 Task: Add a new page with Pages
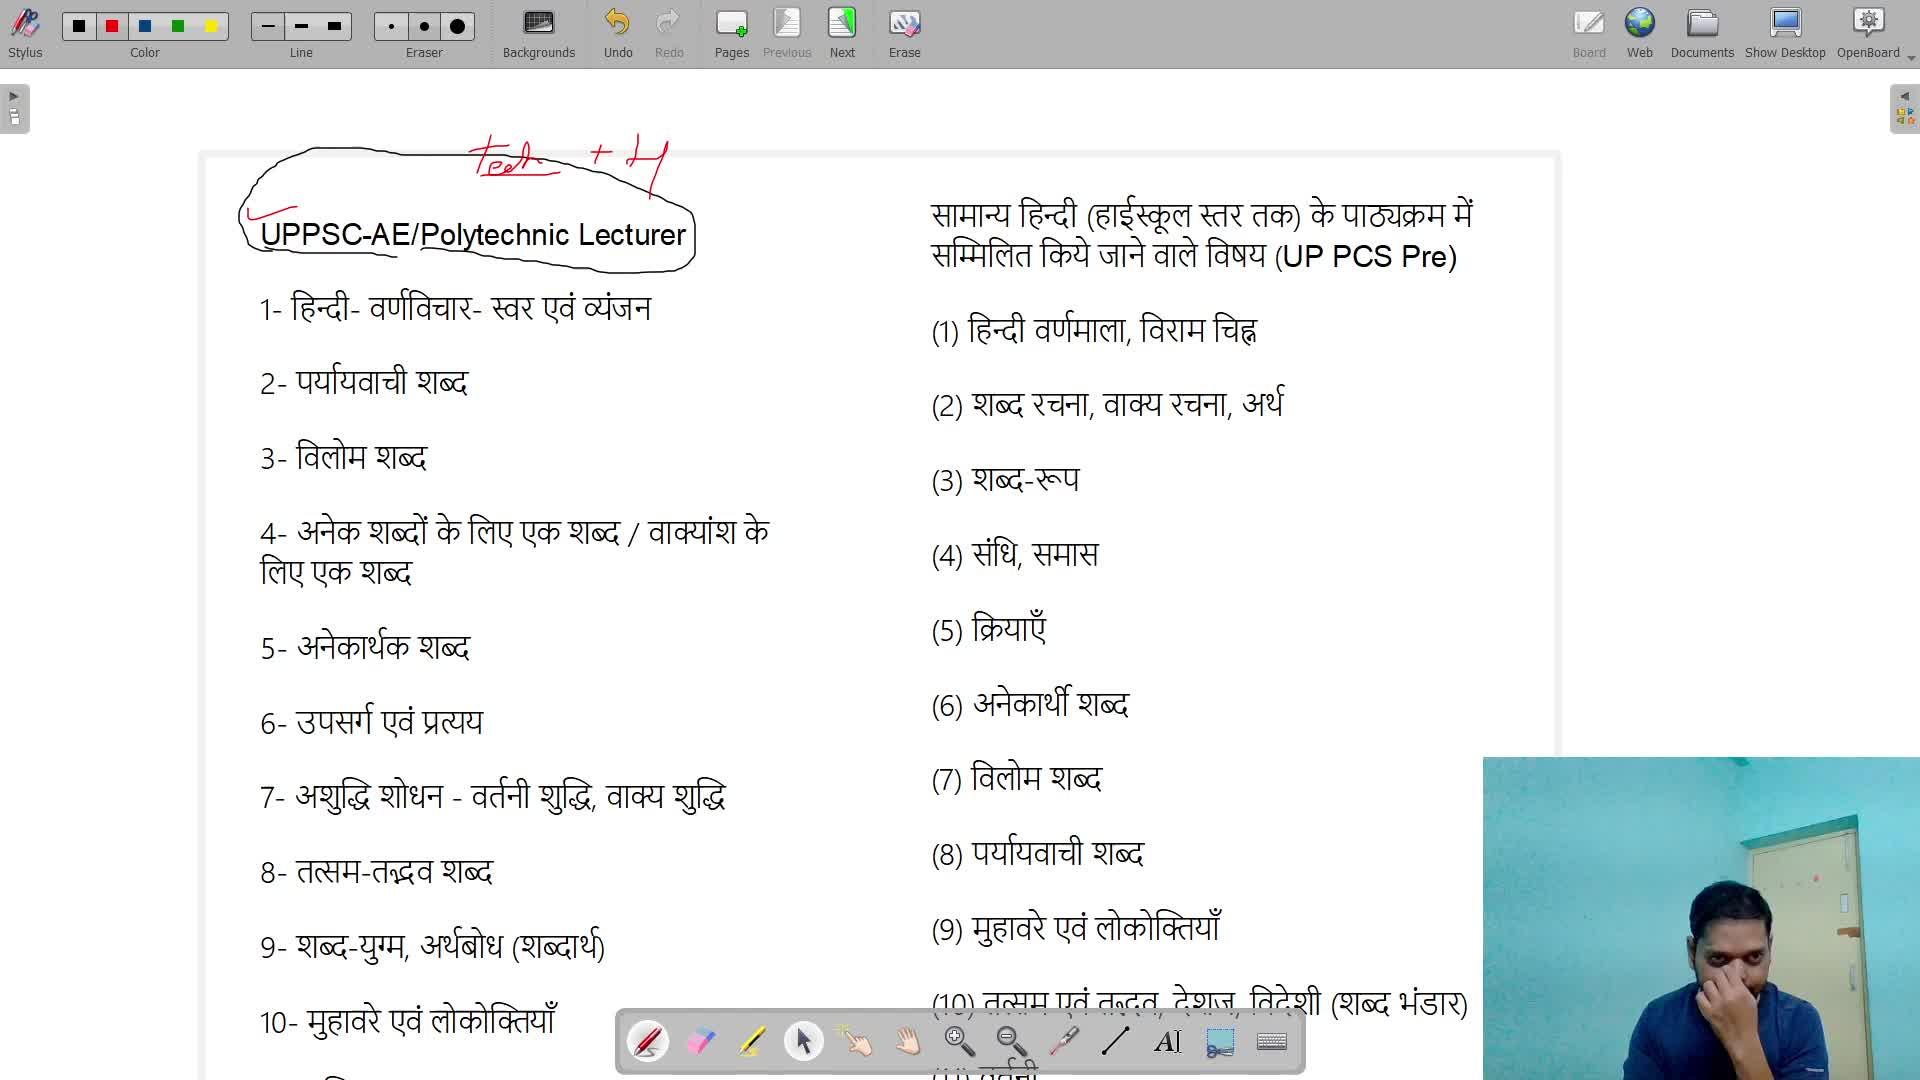tap(732, 33)
